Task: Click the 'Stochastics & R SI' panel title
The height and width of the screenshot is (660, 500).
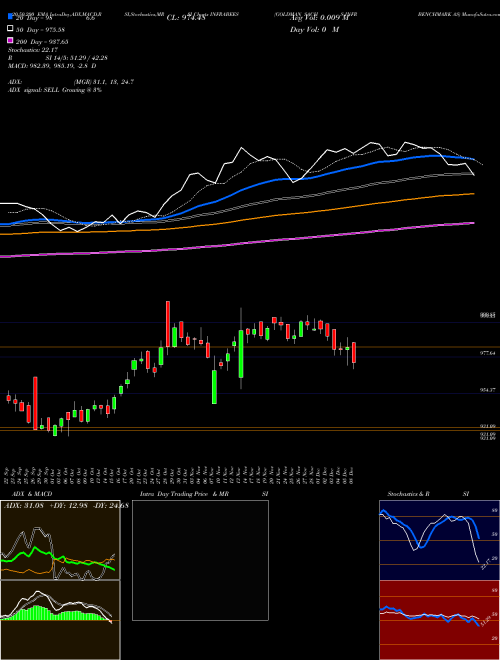Action: [x=428, y=494]
